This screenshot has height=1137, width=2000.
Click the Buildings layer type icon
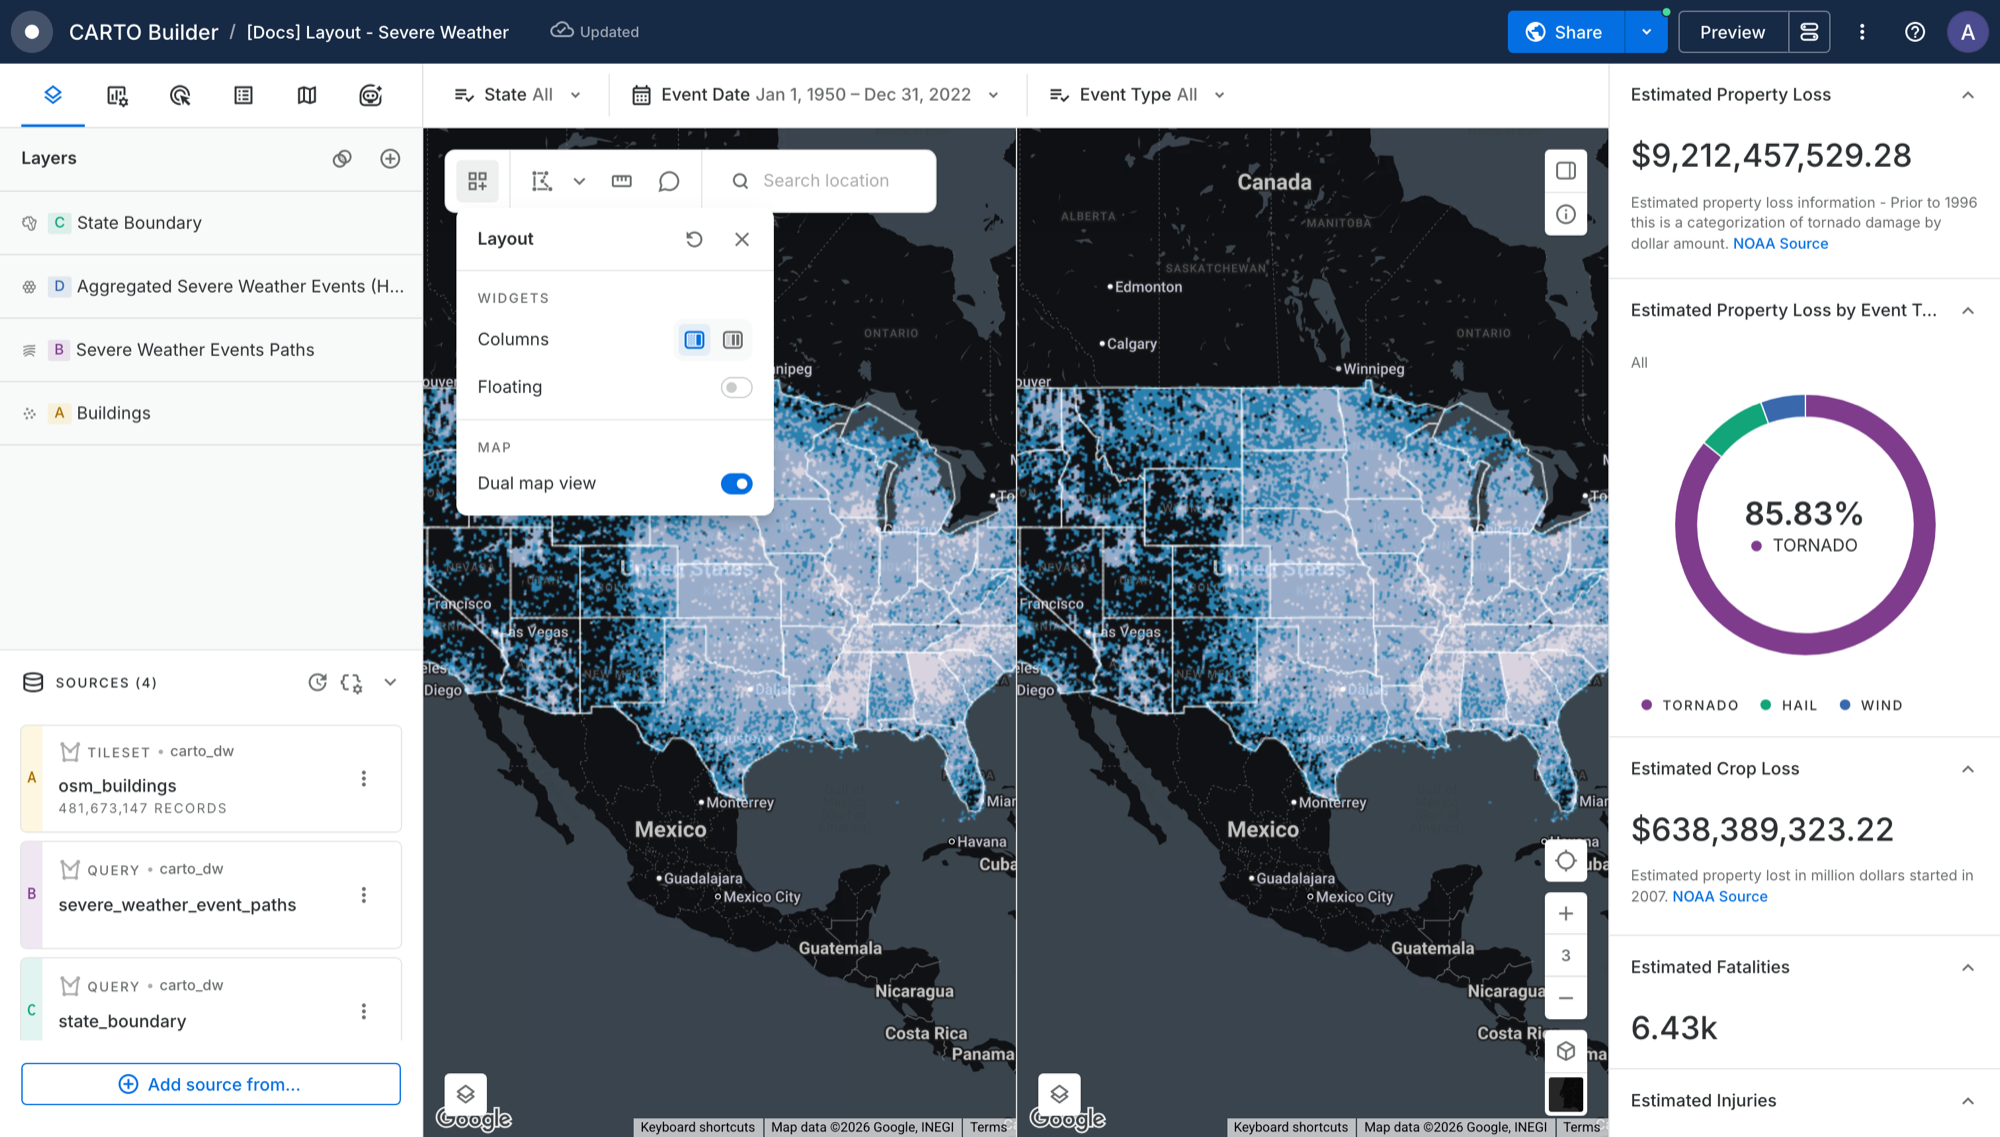pos(30,413)
